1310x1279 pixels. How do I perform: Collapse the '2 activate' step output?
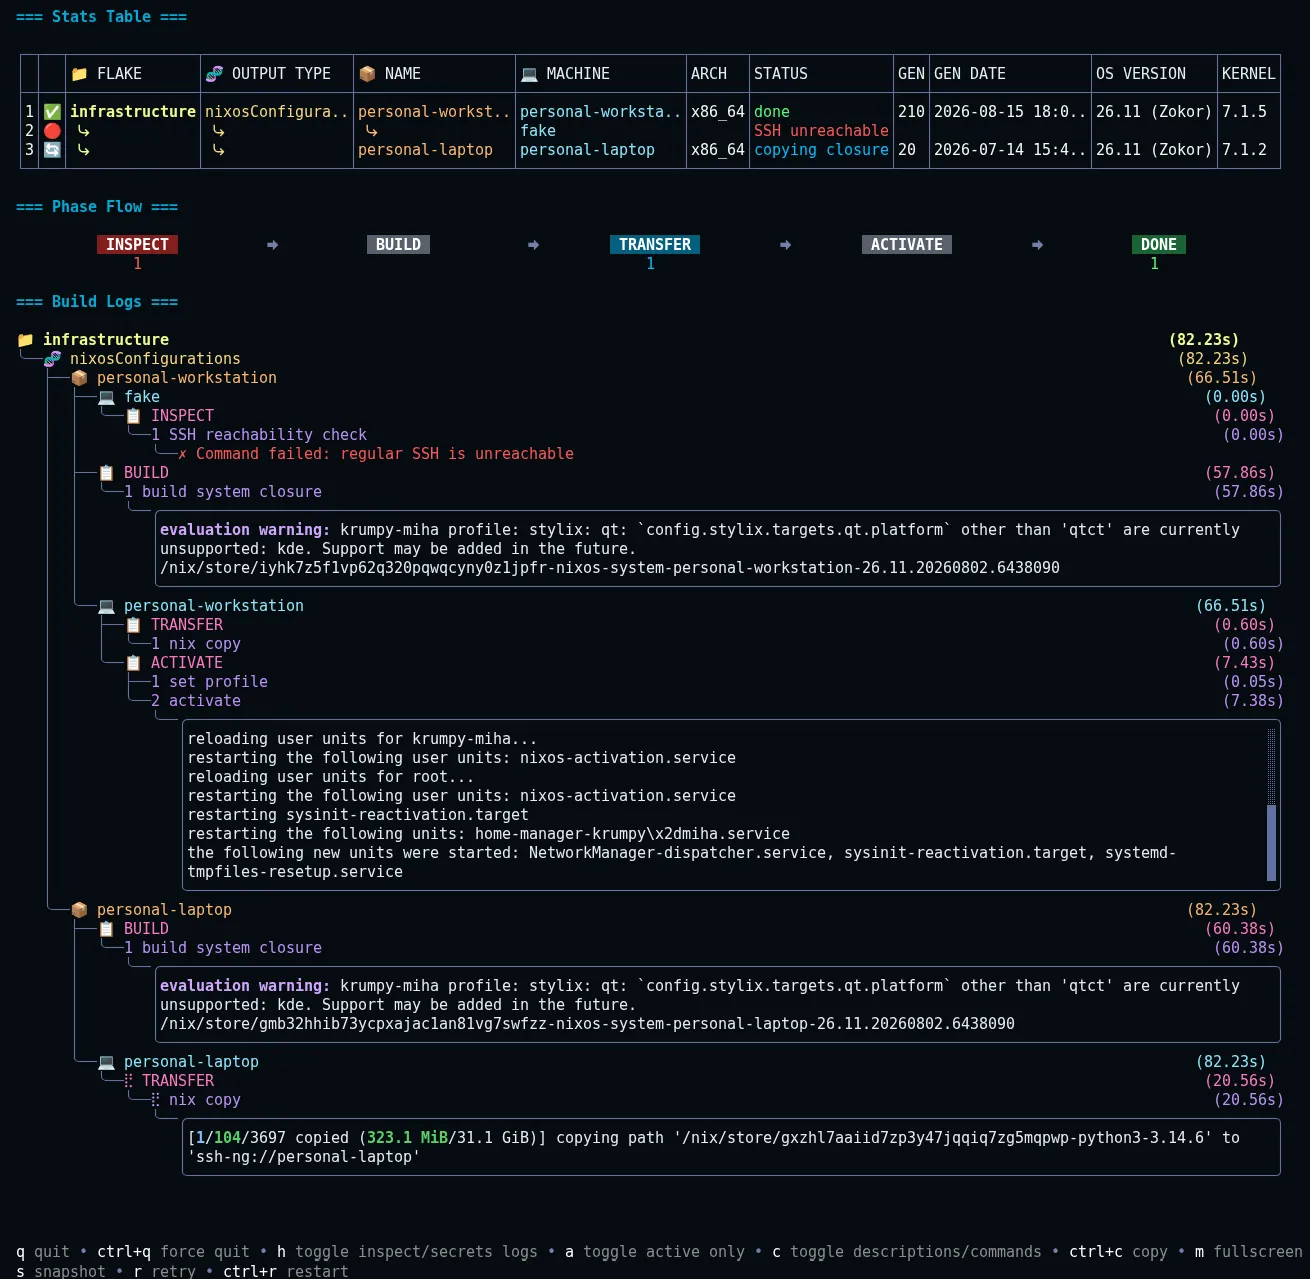(196, 701)
